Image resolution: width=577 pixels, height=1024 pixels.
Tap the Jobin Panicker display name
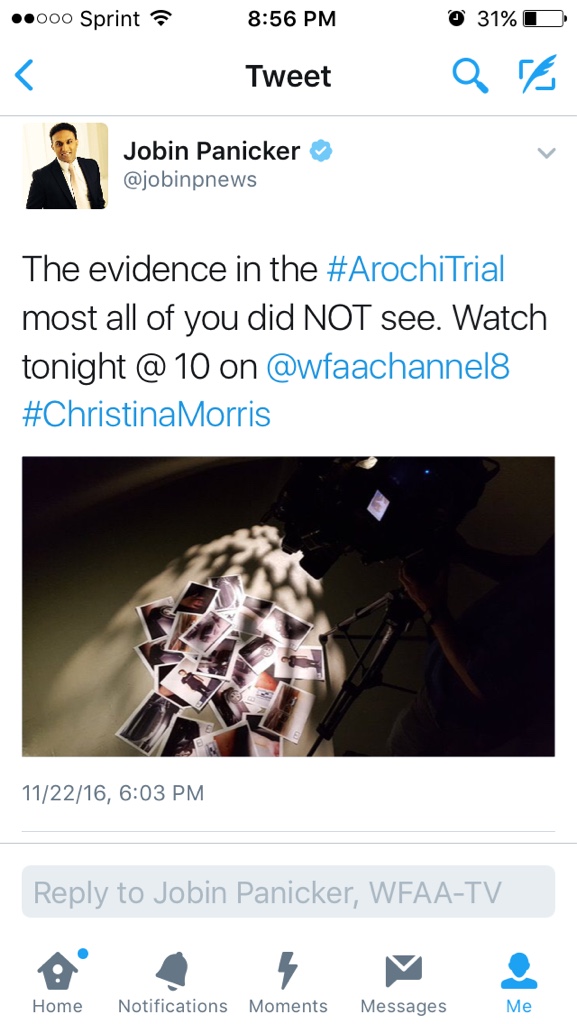click(x=212, y=152)
